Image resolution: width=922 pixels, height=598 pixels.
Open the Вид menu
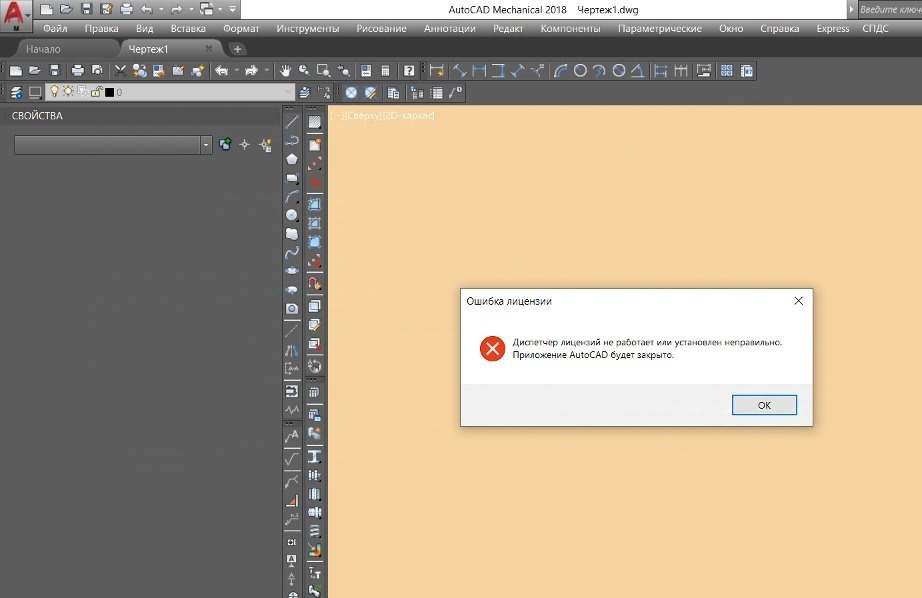[145, 28]
